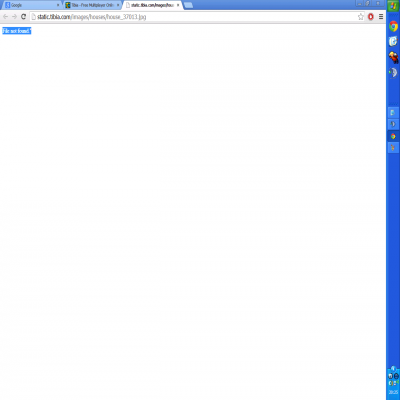
Task: Click the forward navigation arrow
Action: pos(14,17)
